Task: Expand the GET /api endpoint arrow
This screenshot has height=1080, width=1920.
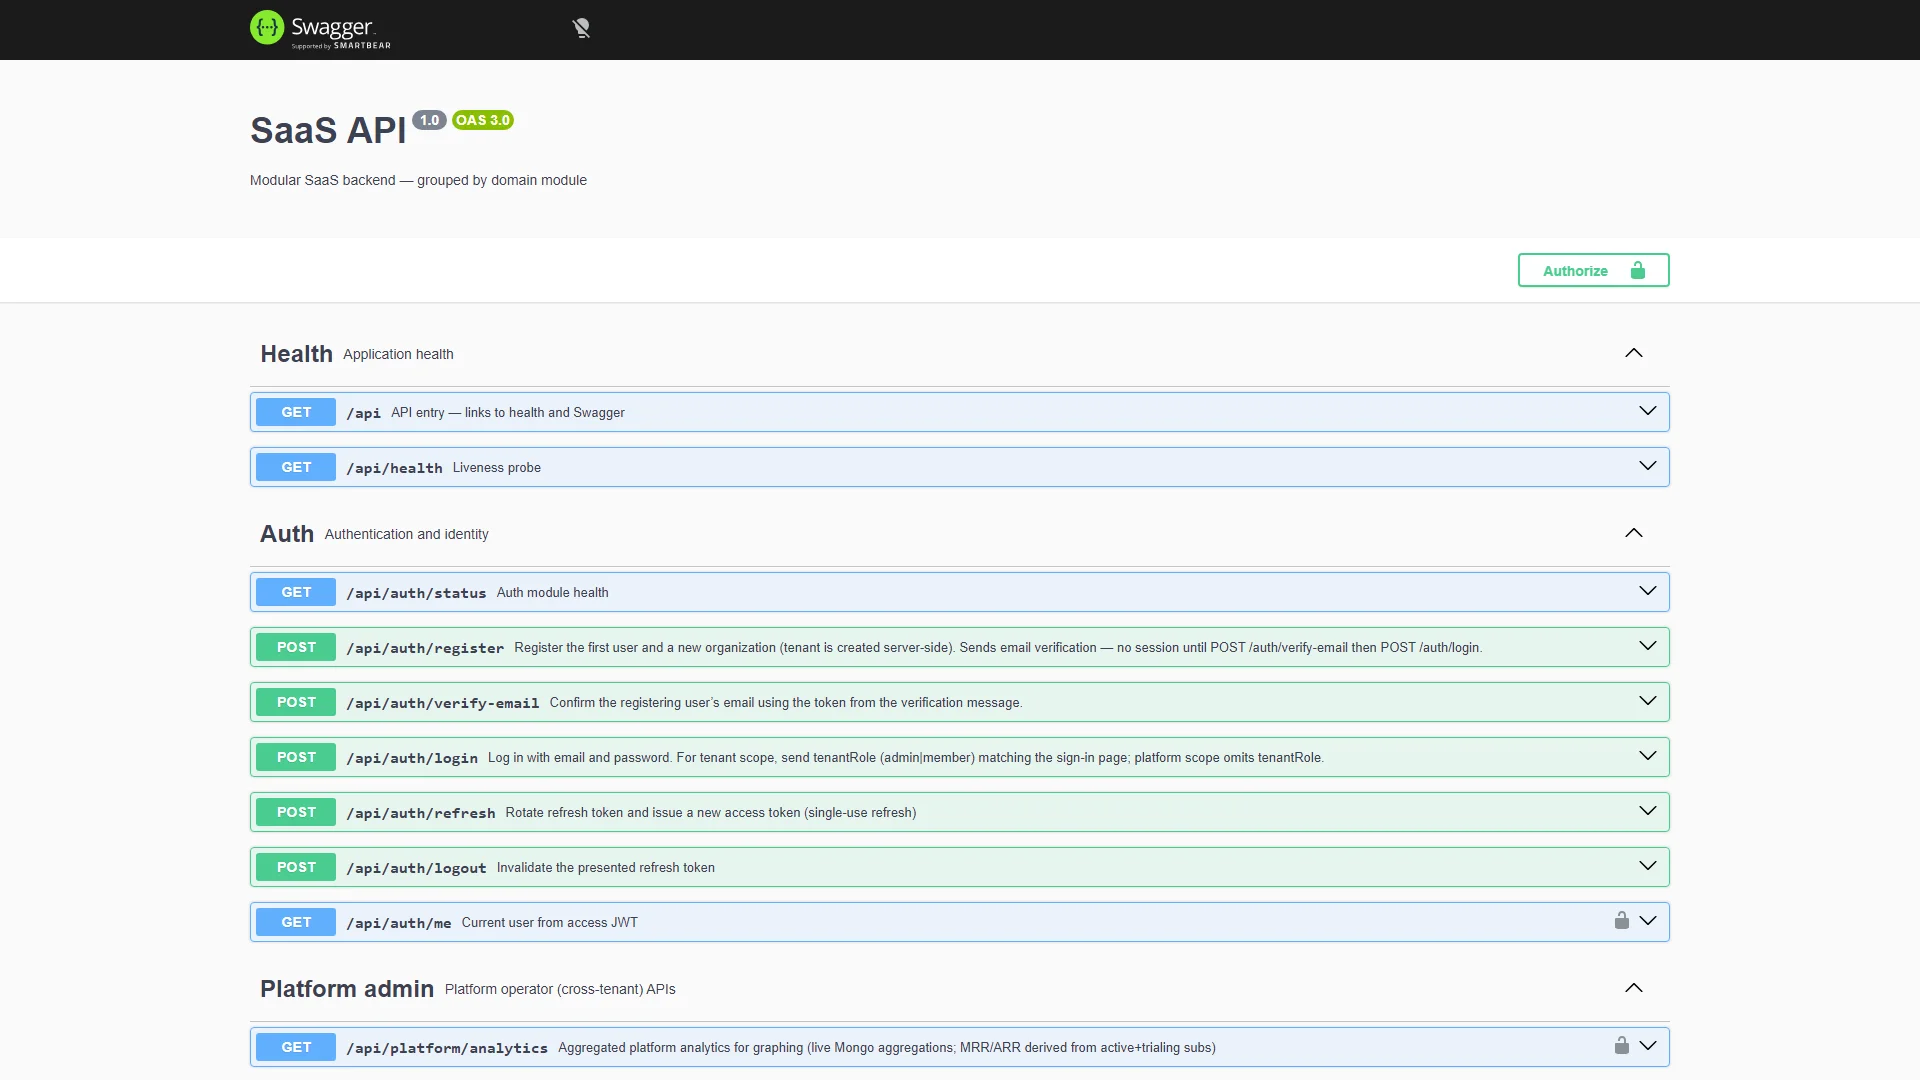Action: [1647, 411]
